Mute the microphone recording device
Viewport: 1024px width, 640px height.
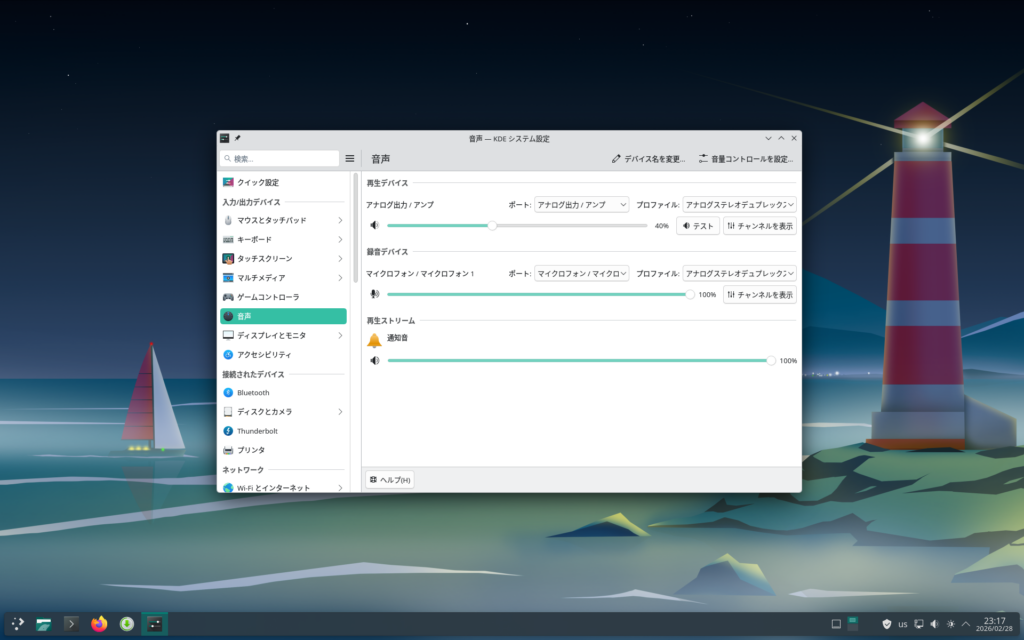tap(375, 294)
